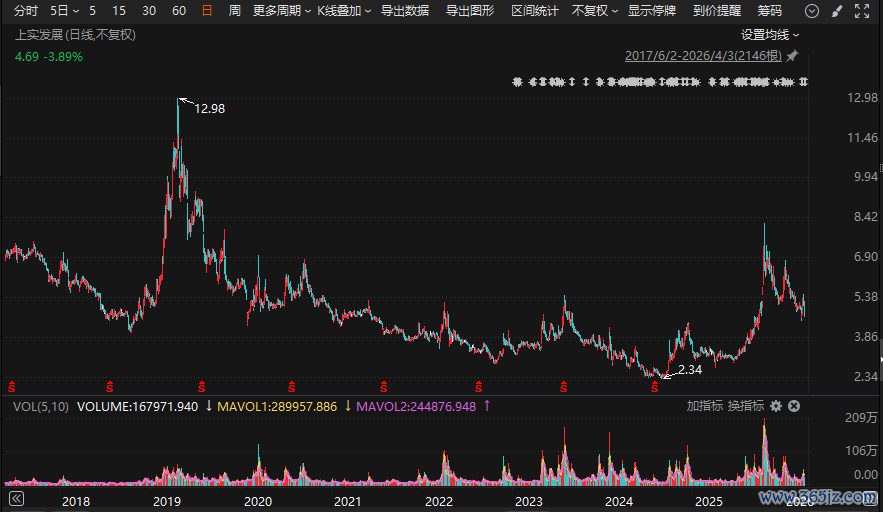Click the 2021 label on time axis
The image size is (883, 512).
coord(347,501)
